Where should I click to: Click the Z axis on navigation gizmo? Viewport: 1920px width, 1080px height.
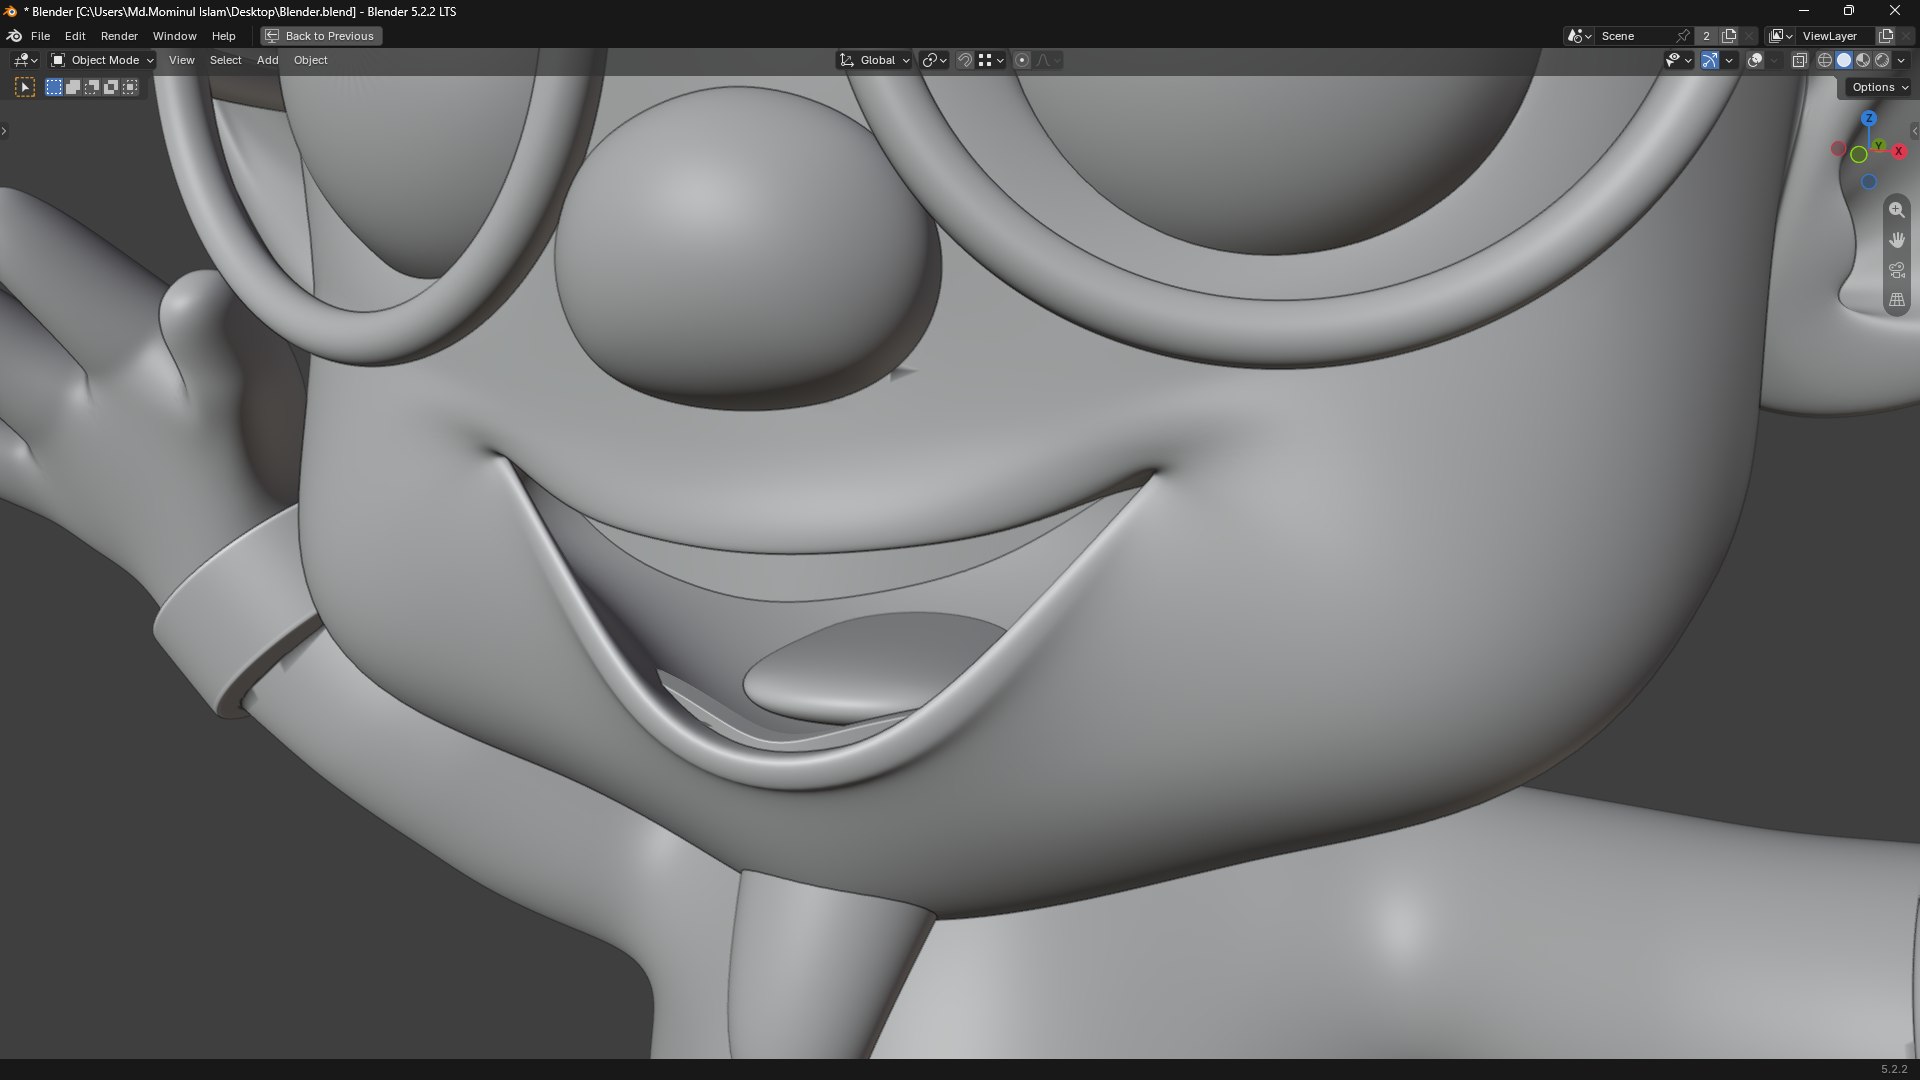1868,118
